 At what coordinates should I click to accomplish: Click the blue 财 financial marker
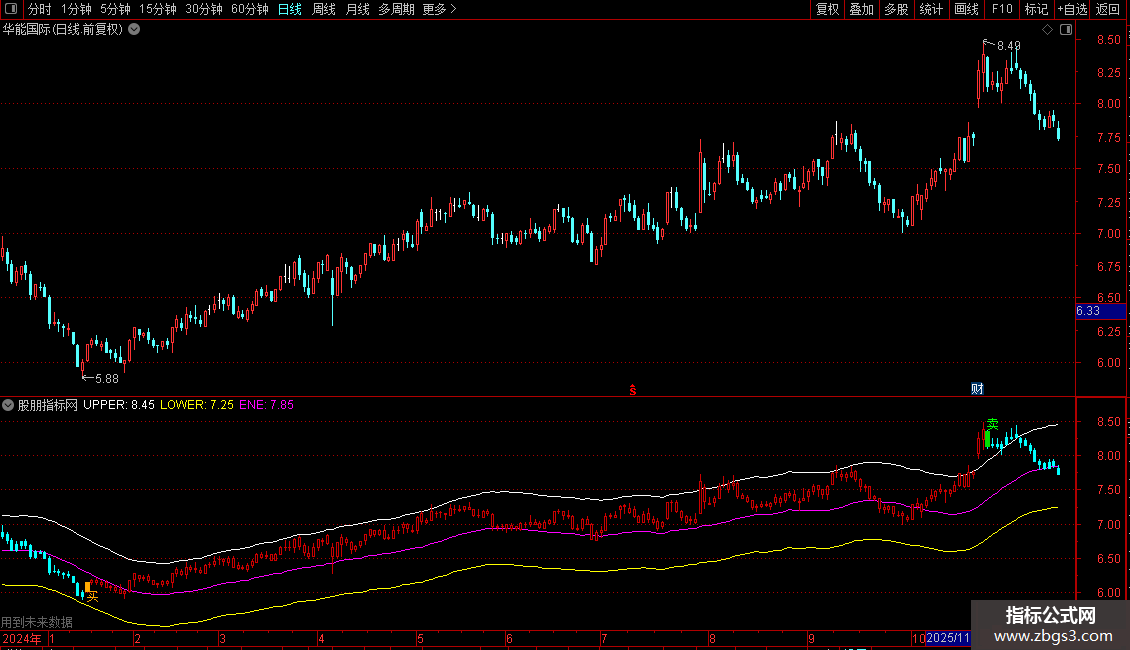point(977,388)
